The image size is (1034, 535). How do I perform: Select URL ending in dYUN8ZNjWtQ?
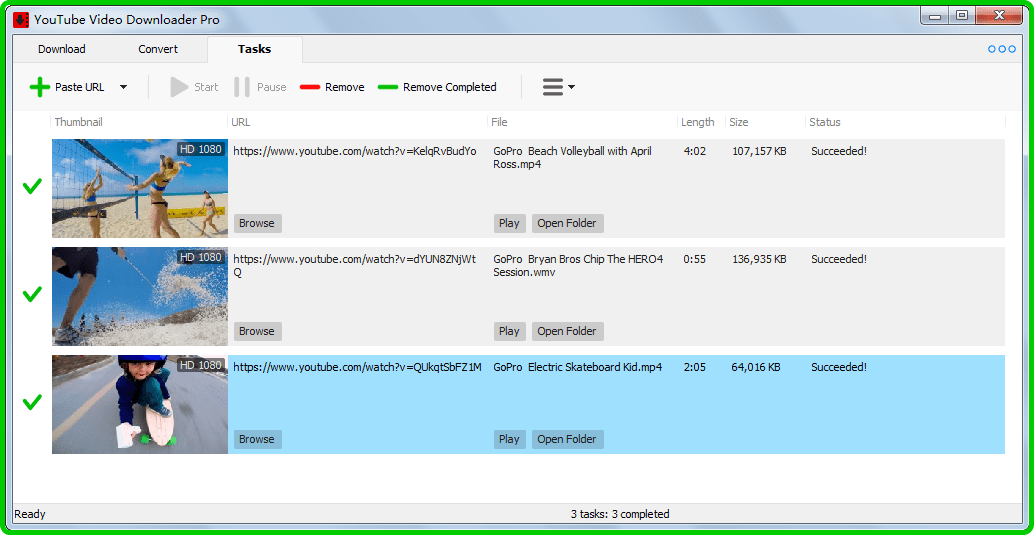355,265
